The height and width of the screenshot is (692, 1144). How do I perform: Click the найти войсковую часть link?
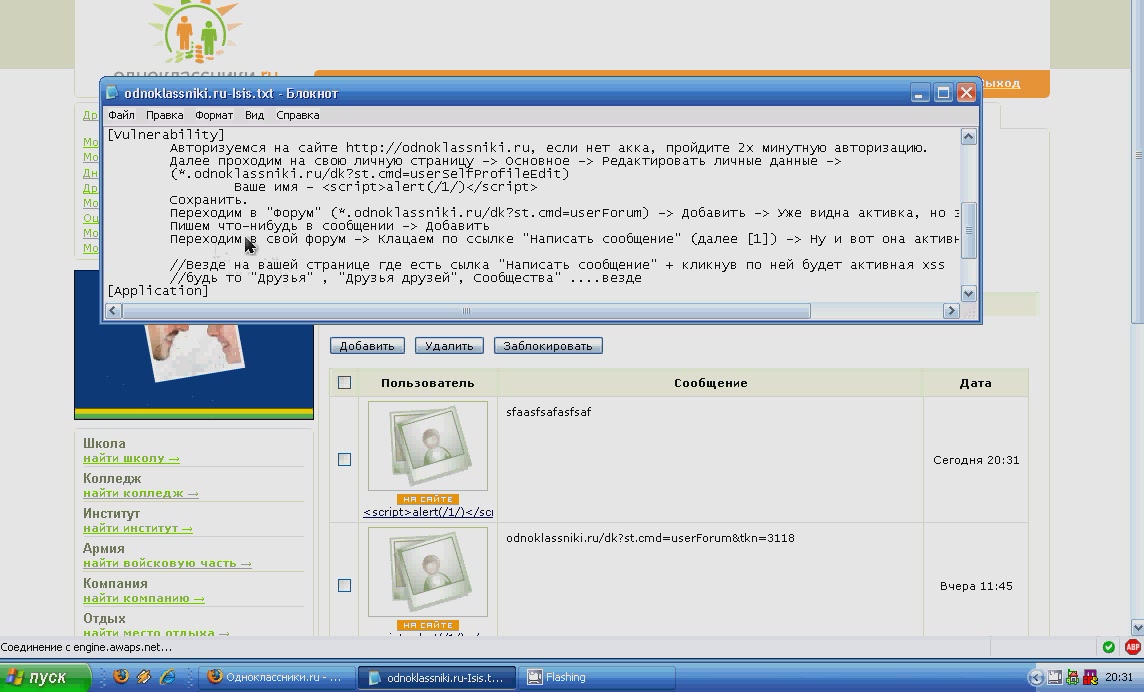167,564
